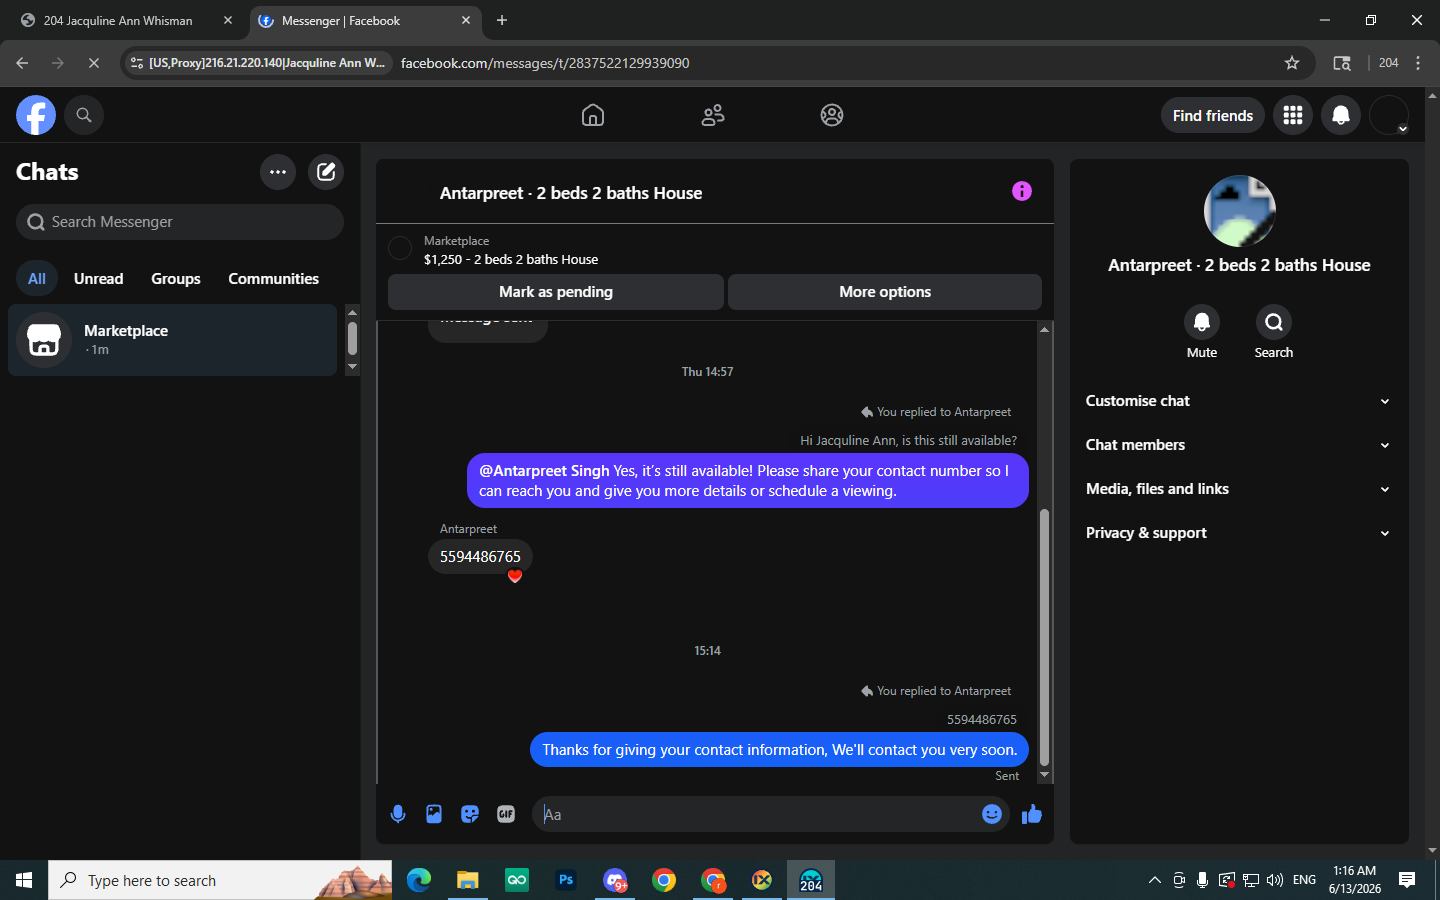Viewport: 1440px width, 900px height.
Task: Choose a GIF
Action: pos(506,814)
